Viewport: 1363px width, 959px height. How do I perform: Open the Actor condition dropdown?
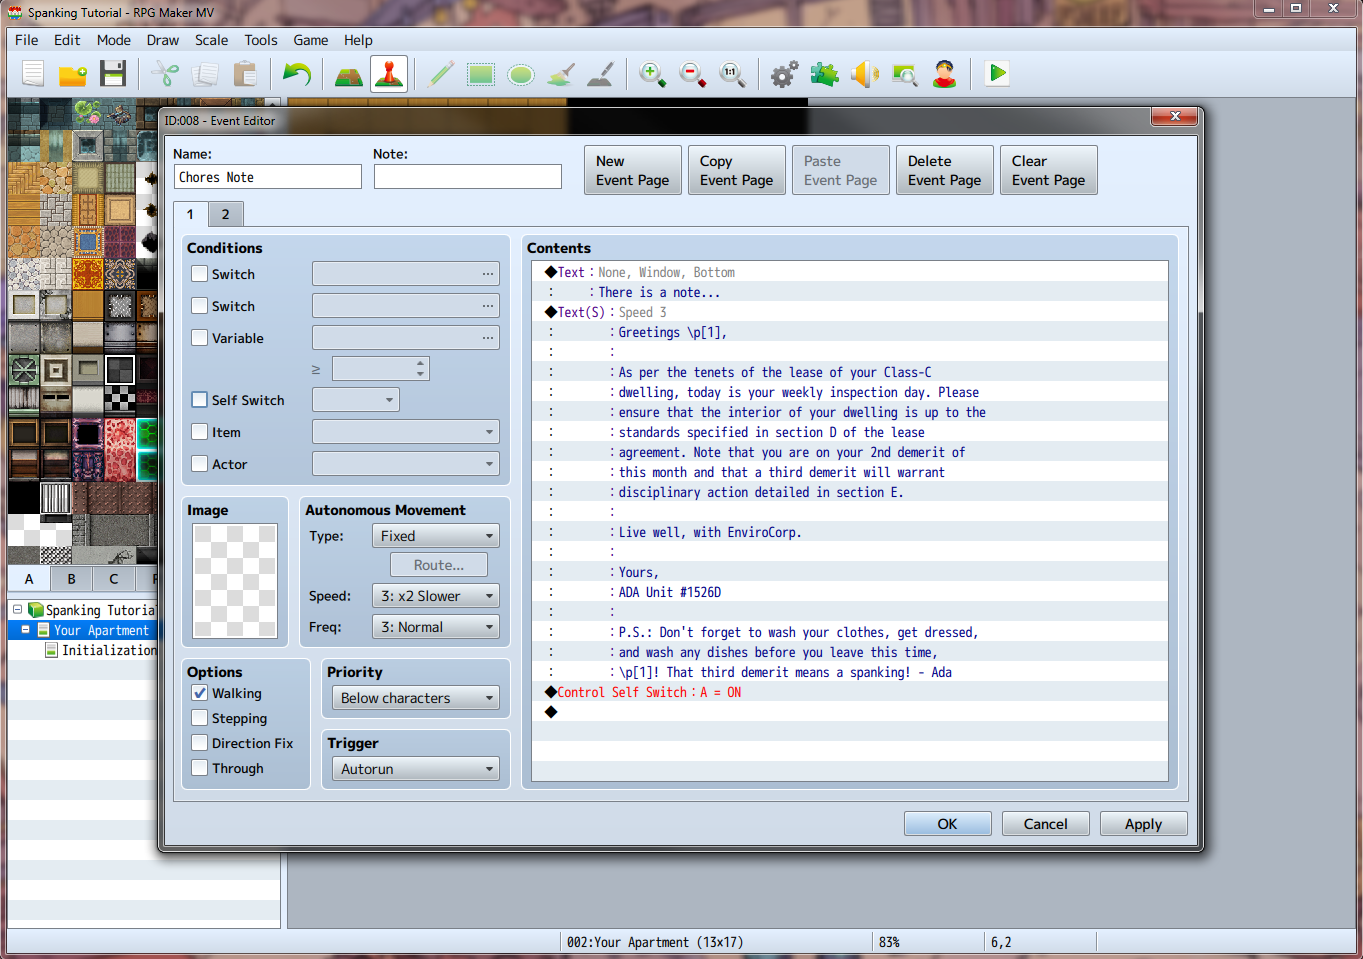click(406, 464)
